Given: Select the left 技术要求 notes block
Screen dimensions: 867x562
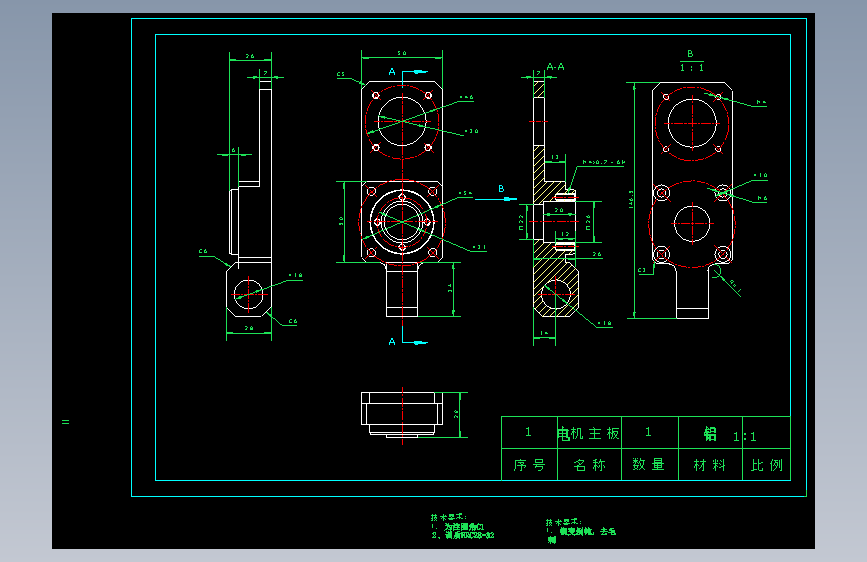Looking at the screenshot, I should (462, 527).
